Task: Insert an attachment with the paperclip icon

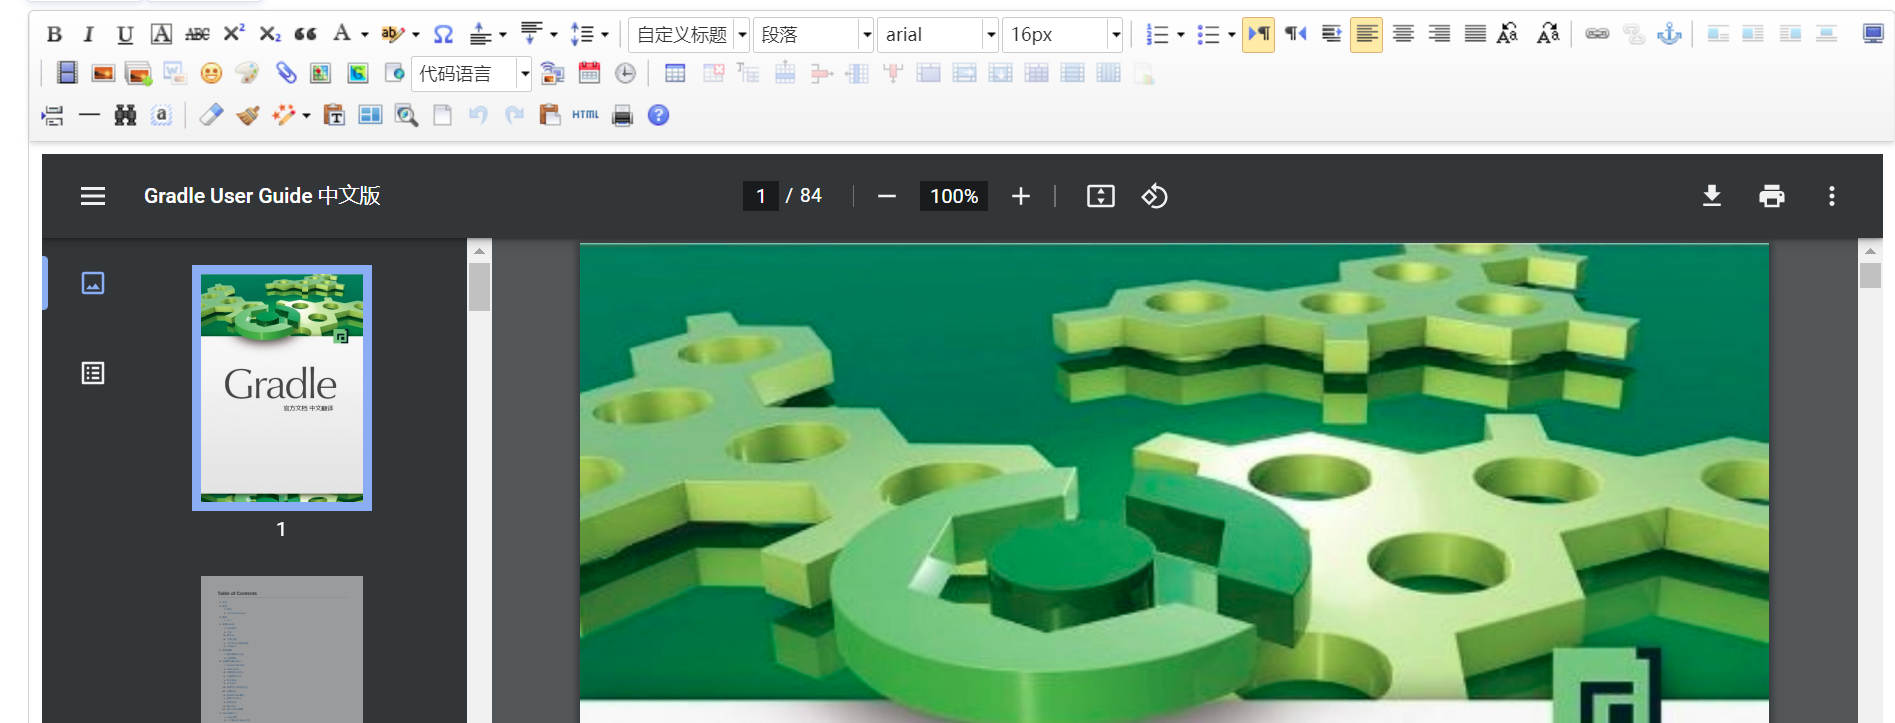Action: [x=286, y=73]
